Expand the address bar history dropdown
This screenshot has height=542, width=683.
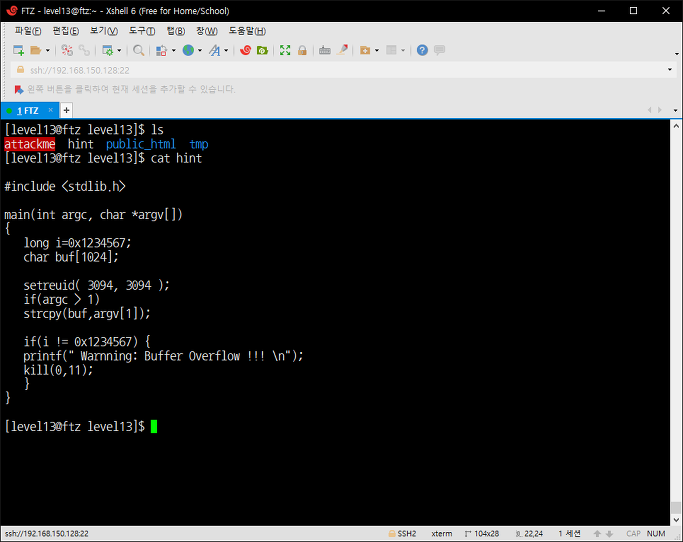click(670, 70)
